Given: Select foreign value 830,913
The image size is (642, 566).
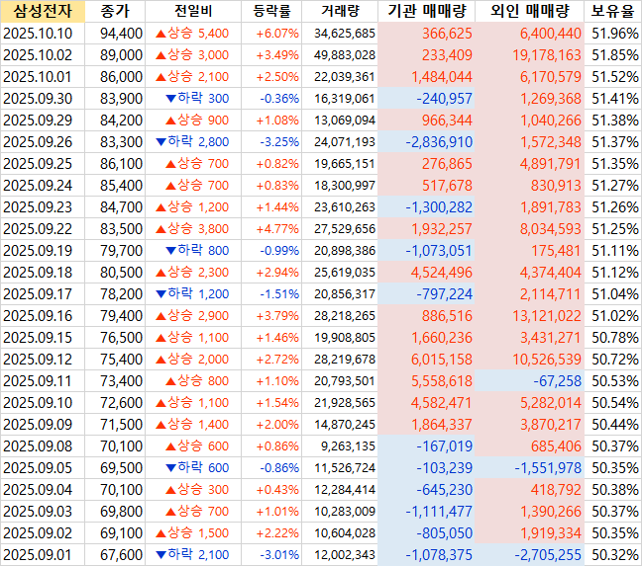Looking at the screenshot, I should tap(530, 185).
